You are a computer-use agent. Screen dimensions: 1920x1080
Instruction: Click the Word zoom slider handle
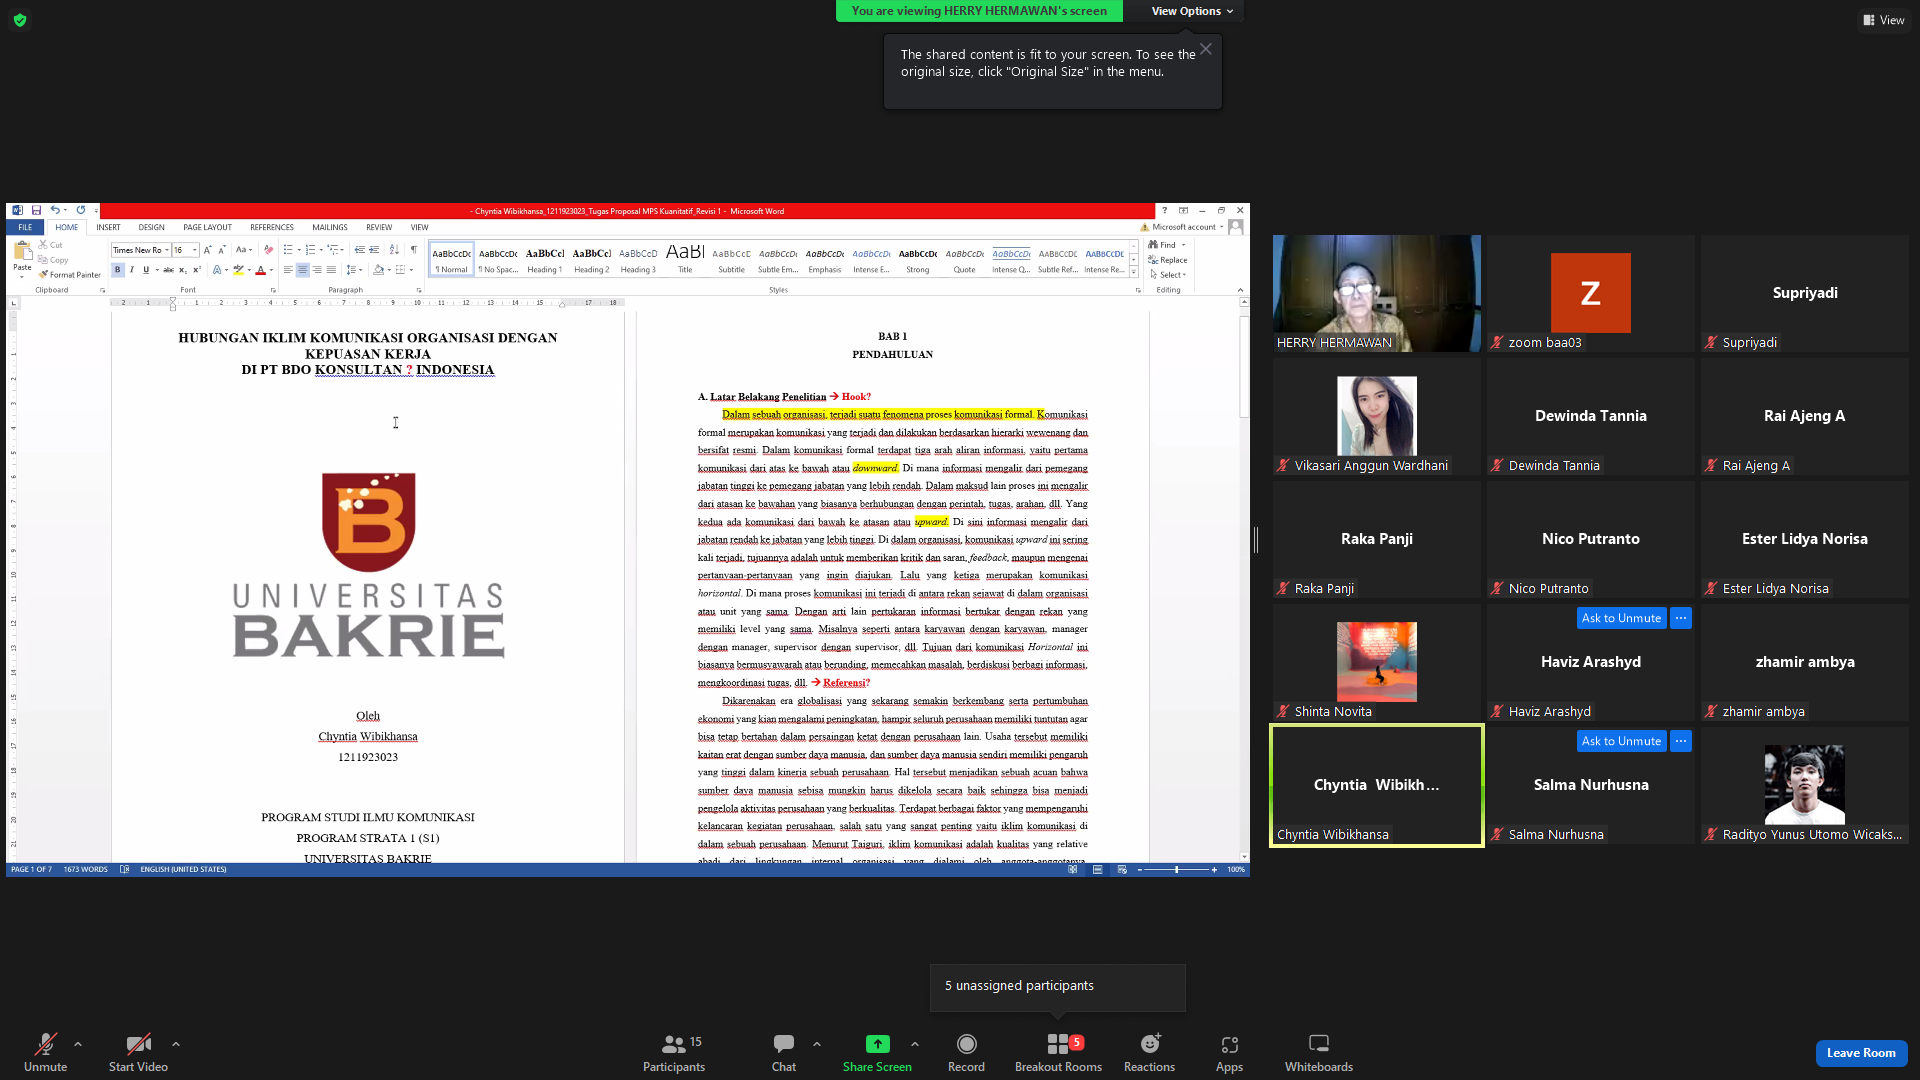click(x=1177, y=870)
